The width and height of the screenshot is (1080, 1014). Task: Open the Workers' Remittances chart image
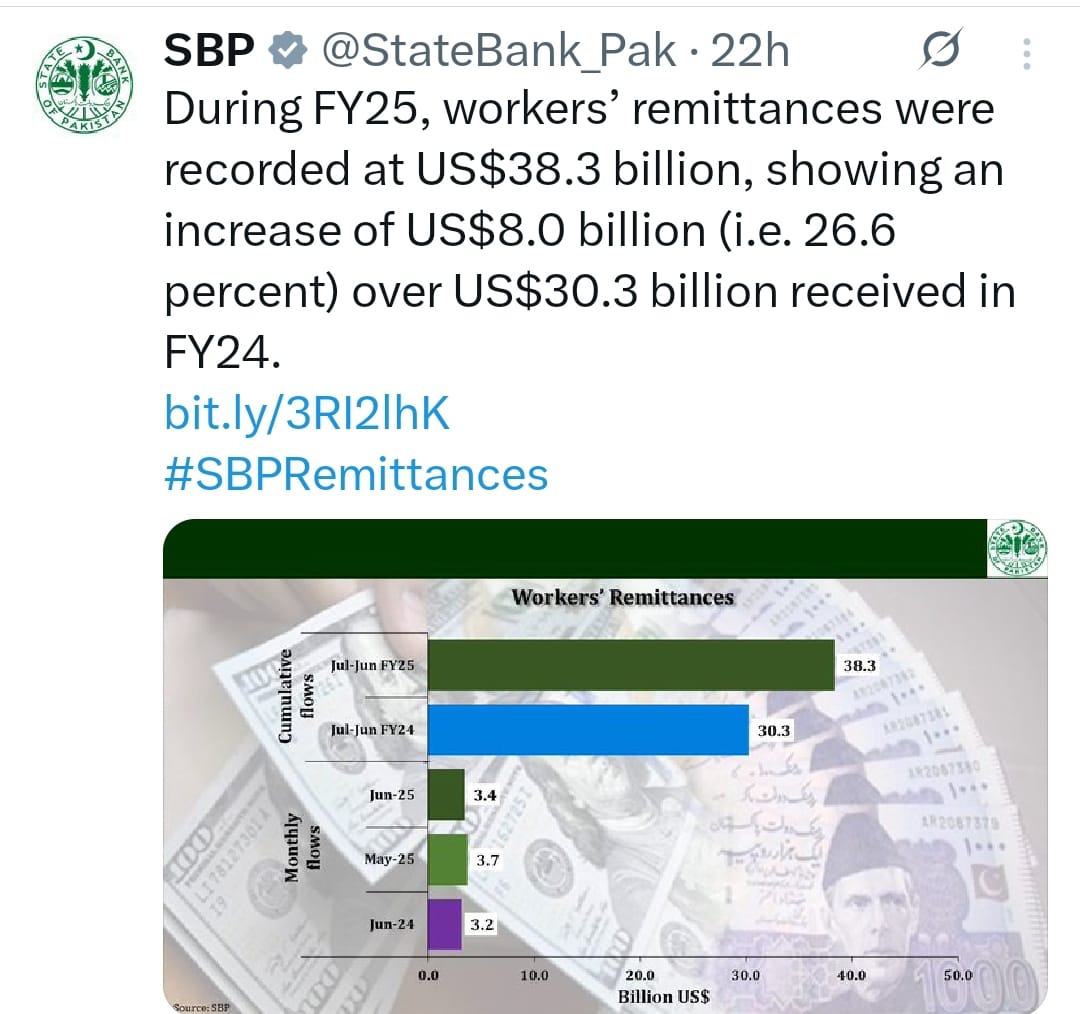click(605, 765)
